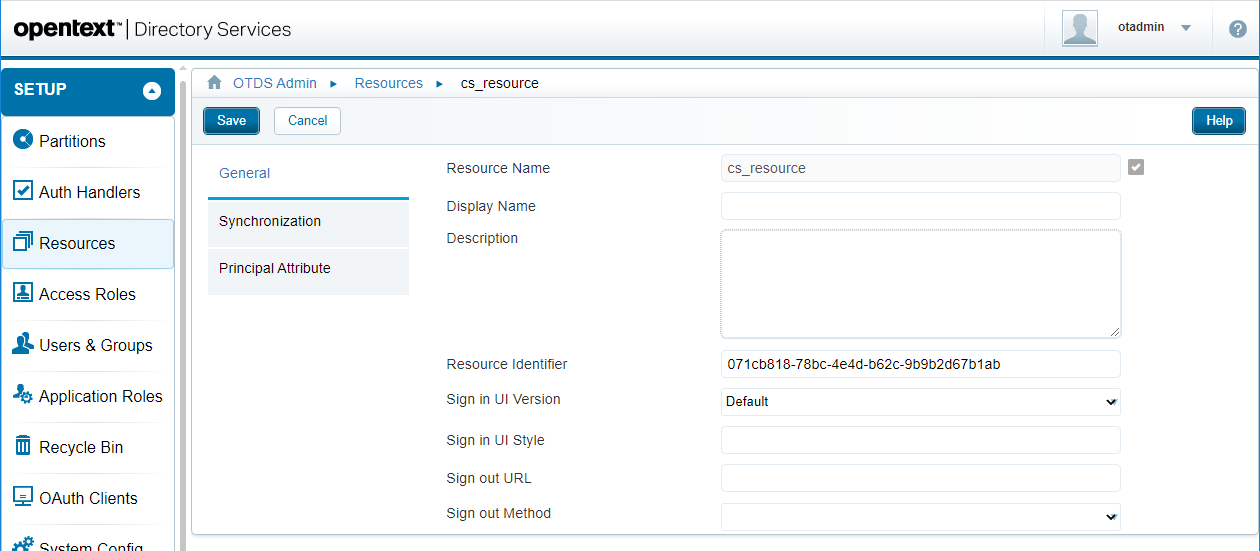Open the Sign in UI Version dropdown
The height and width of the screenshot is (551, 1260).
920,402
